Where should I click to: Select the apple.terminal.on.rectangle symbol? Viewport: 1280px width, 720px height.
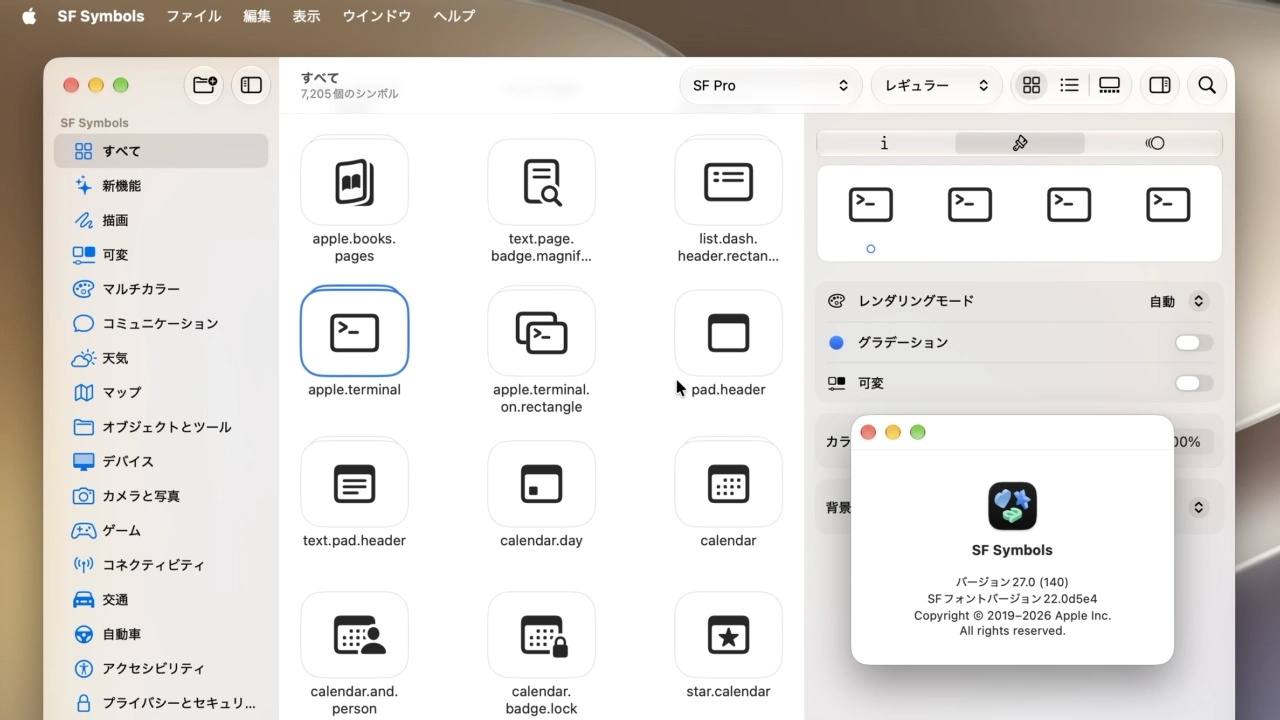(x=541, y=332)
